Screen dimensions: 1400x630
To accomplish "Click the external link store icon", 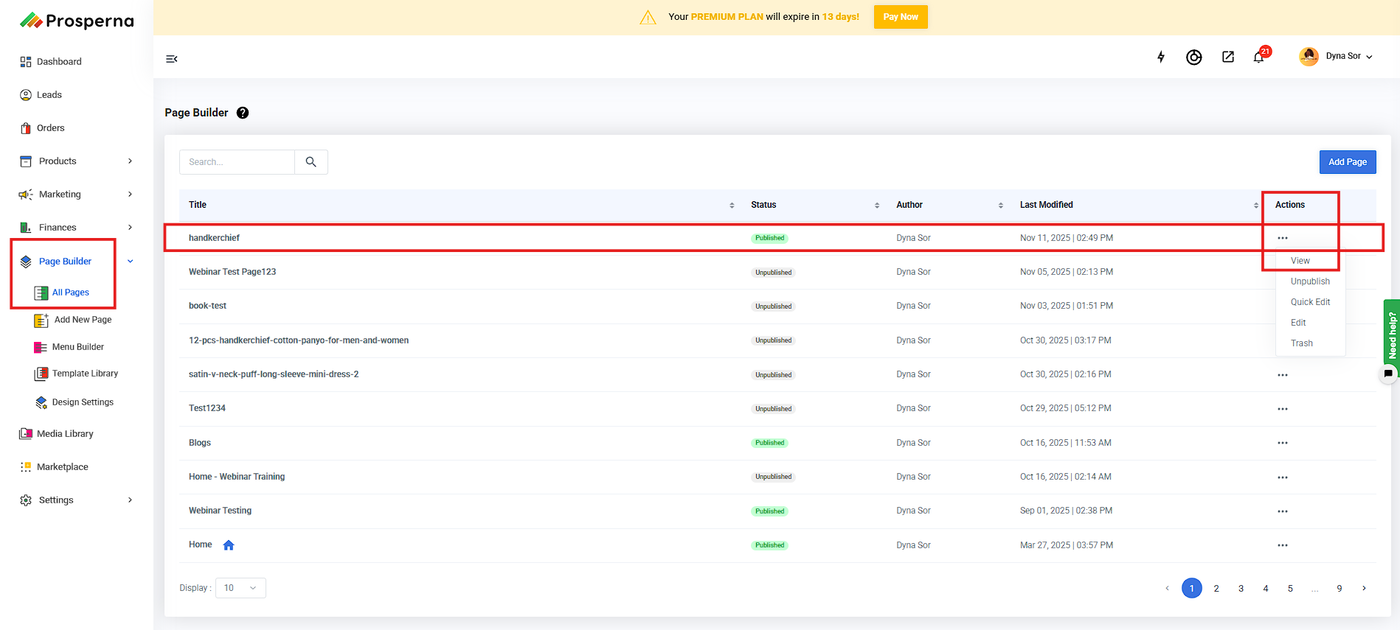I will click(x=1228, y=57).
